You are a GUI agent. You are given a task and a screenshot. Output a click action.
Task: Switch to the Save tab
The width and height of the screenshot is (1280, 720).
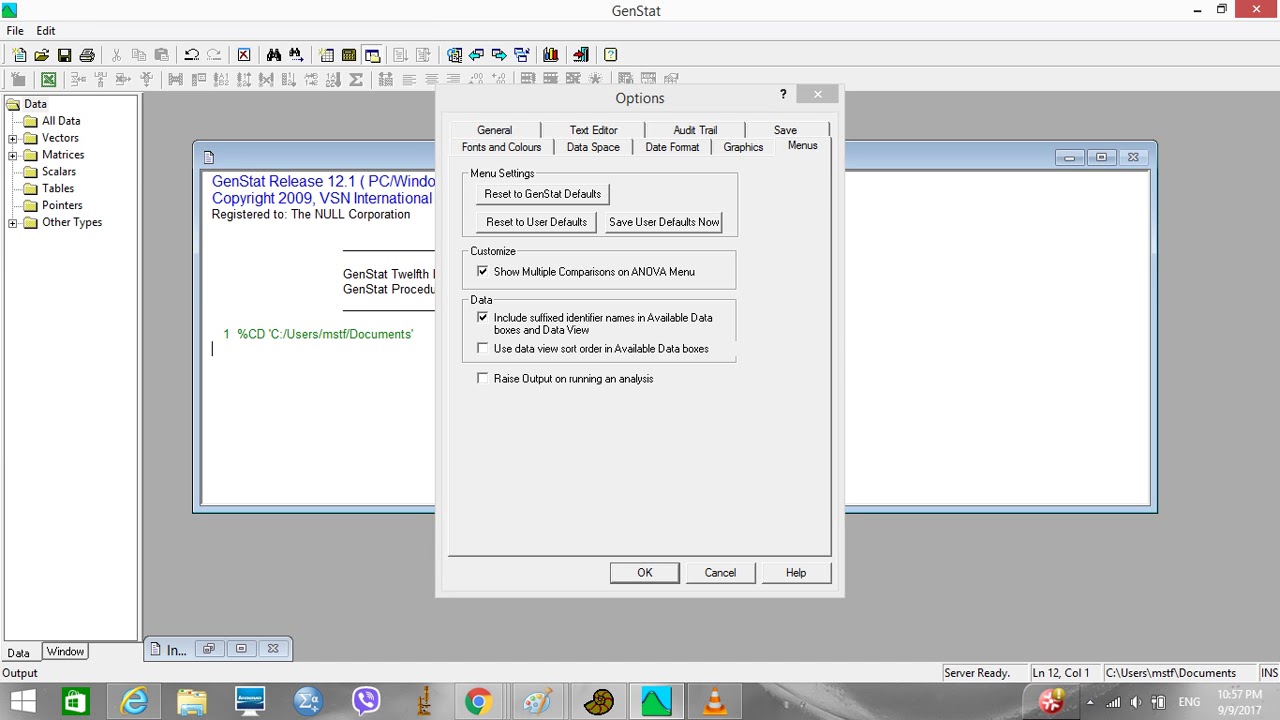click(785, 130)
